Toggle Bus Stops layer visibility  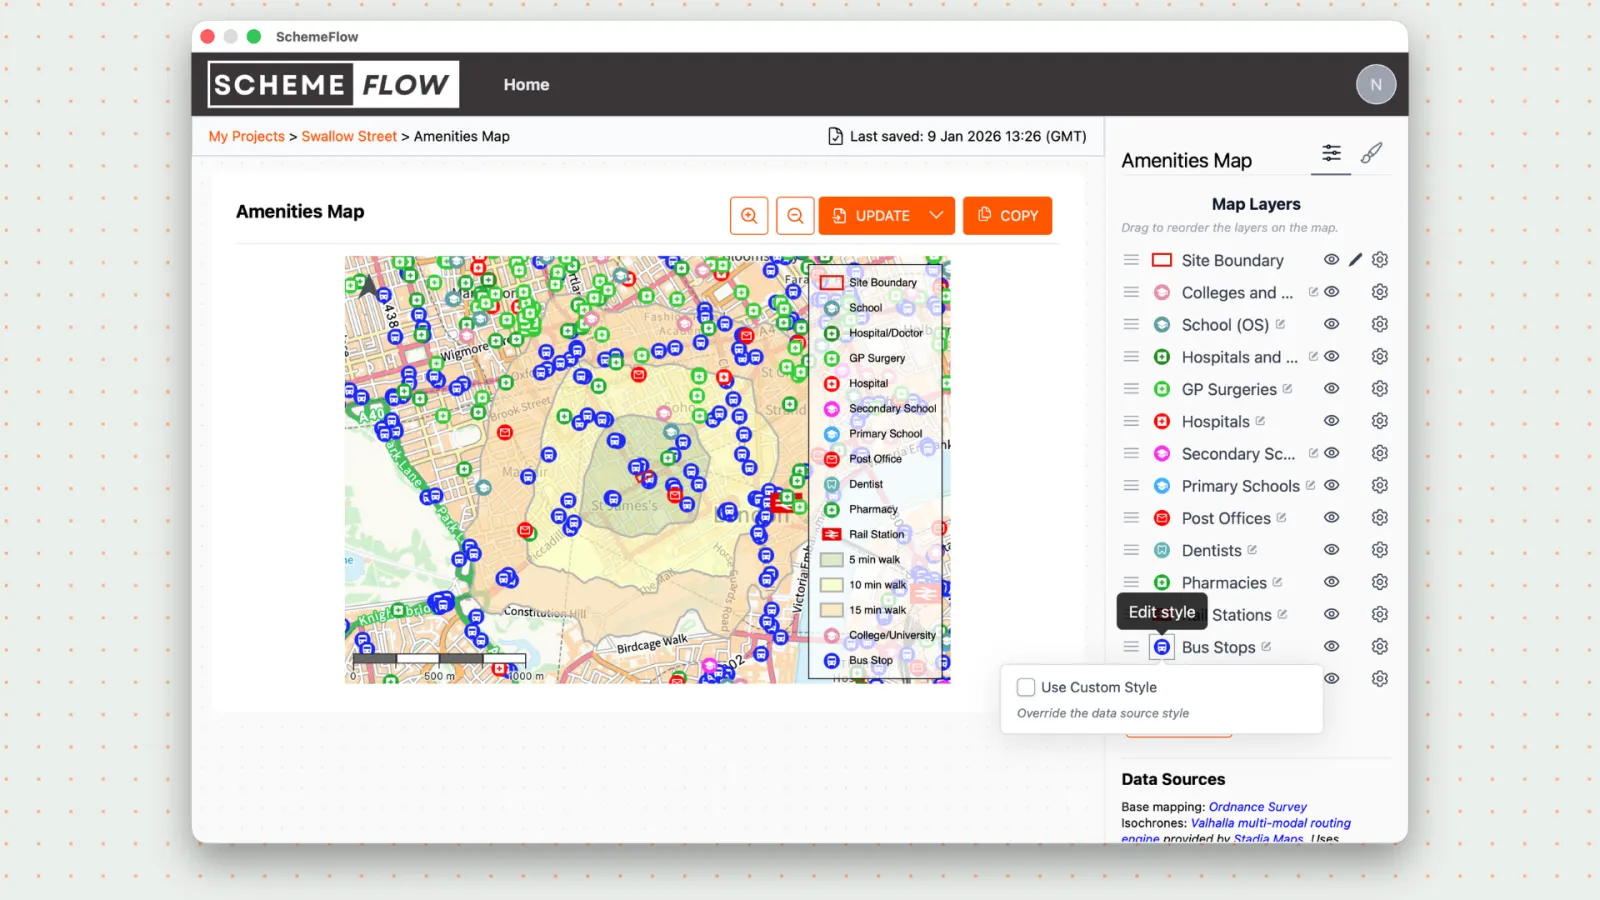pyautogui.click(x=1331, y=647)
